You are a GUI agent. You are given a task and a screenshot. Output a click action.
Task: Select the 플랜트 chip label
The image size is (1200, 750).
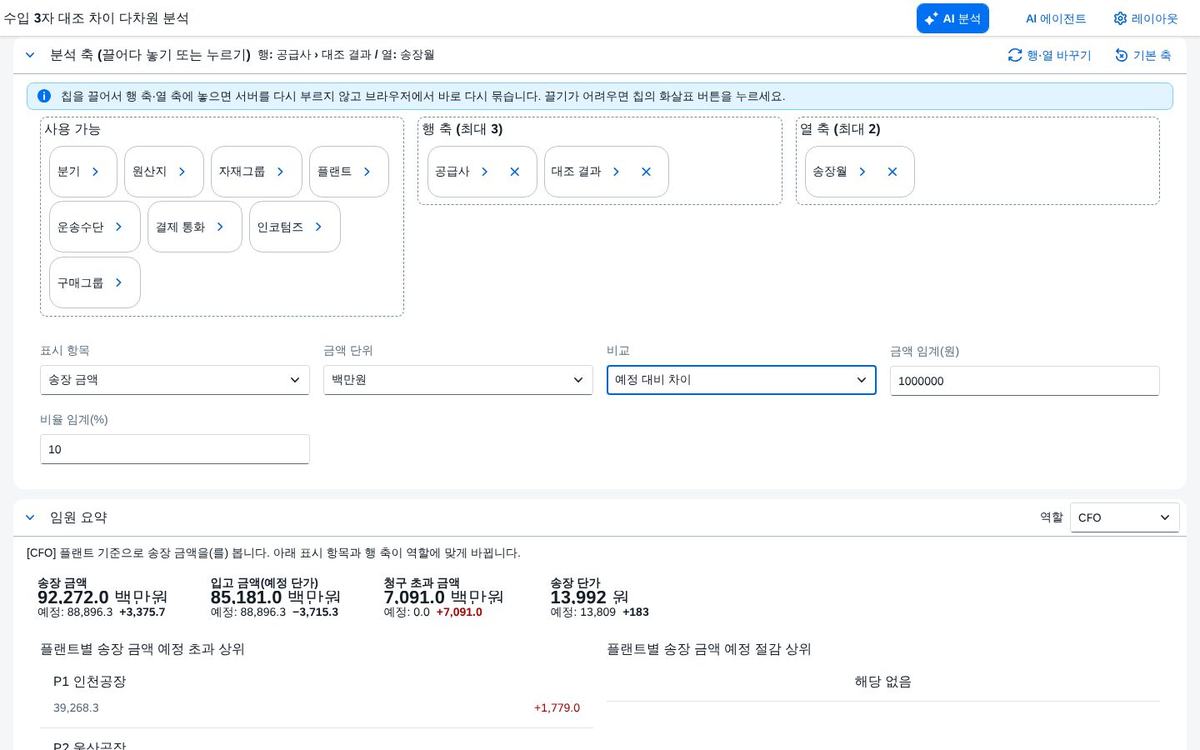coord(335,171)
